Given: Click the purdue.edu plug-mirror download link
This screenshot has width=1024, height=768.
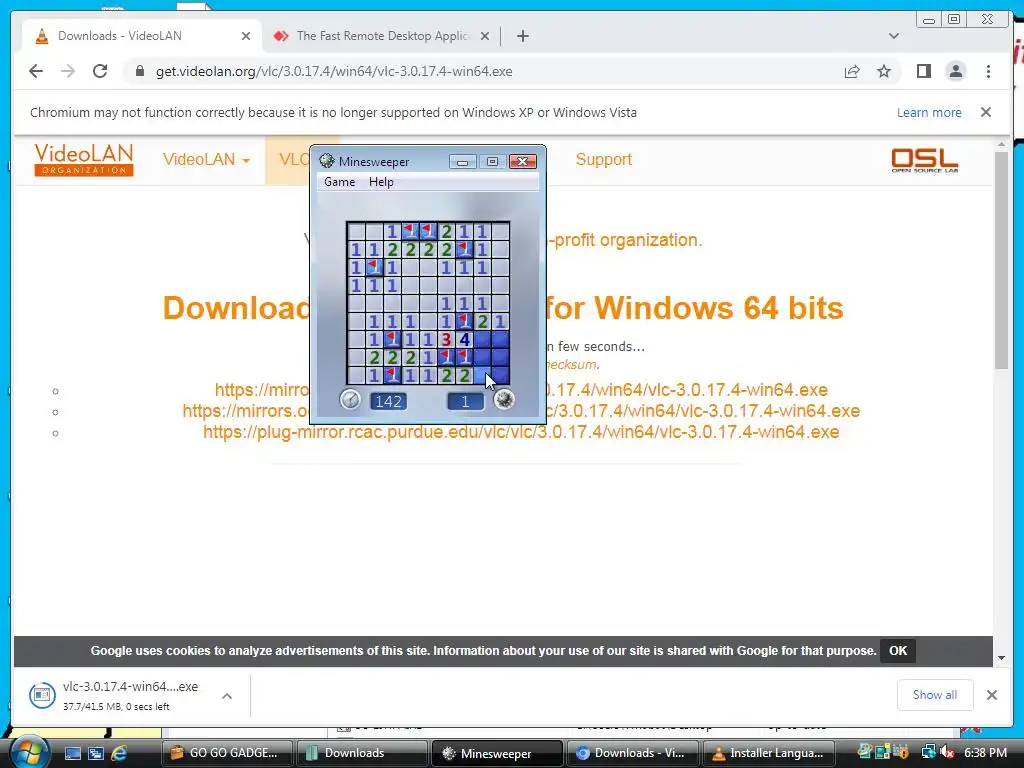Looking at the screenshot, I should coord(520,432).
